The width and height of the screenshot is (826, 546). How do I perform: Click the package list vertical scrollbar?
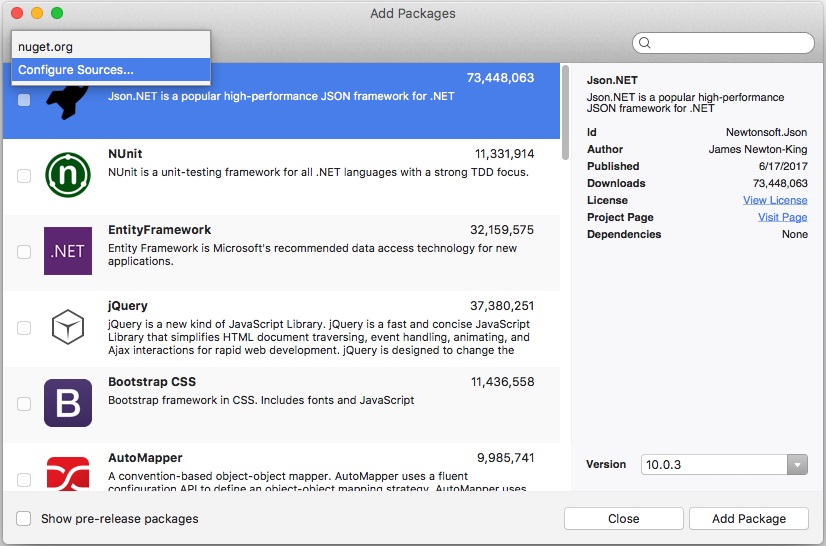coord(565,112)
